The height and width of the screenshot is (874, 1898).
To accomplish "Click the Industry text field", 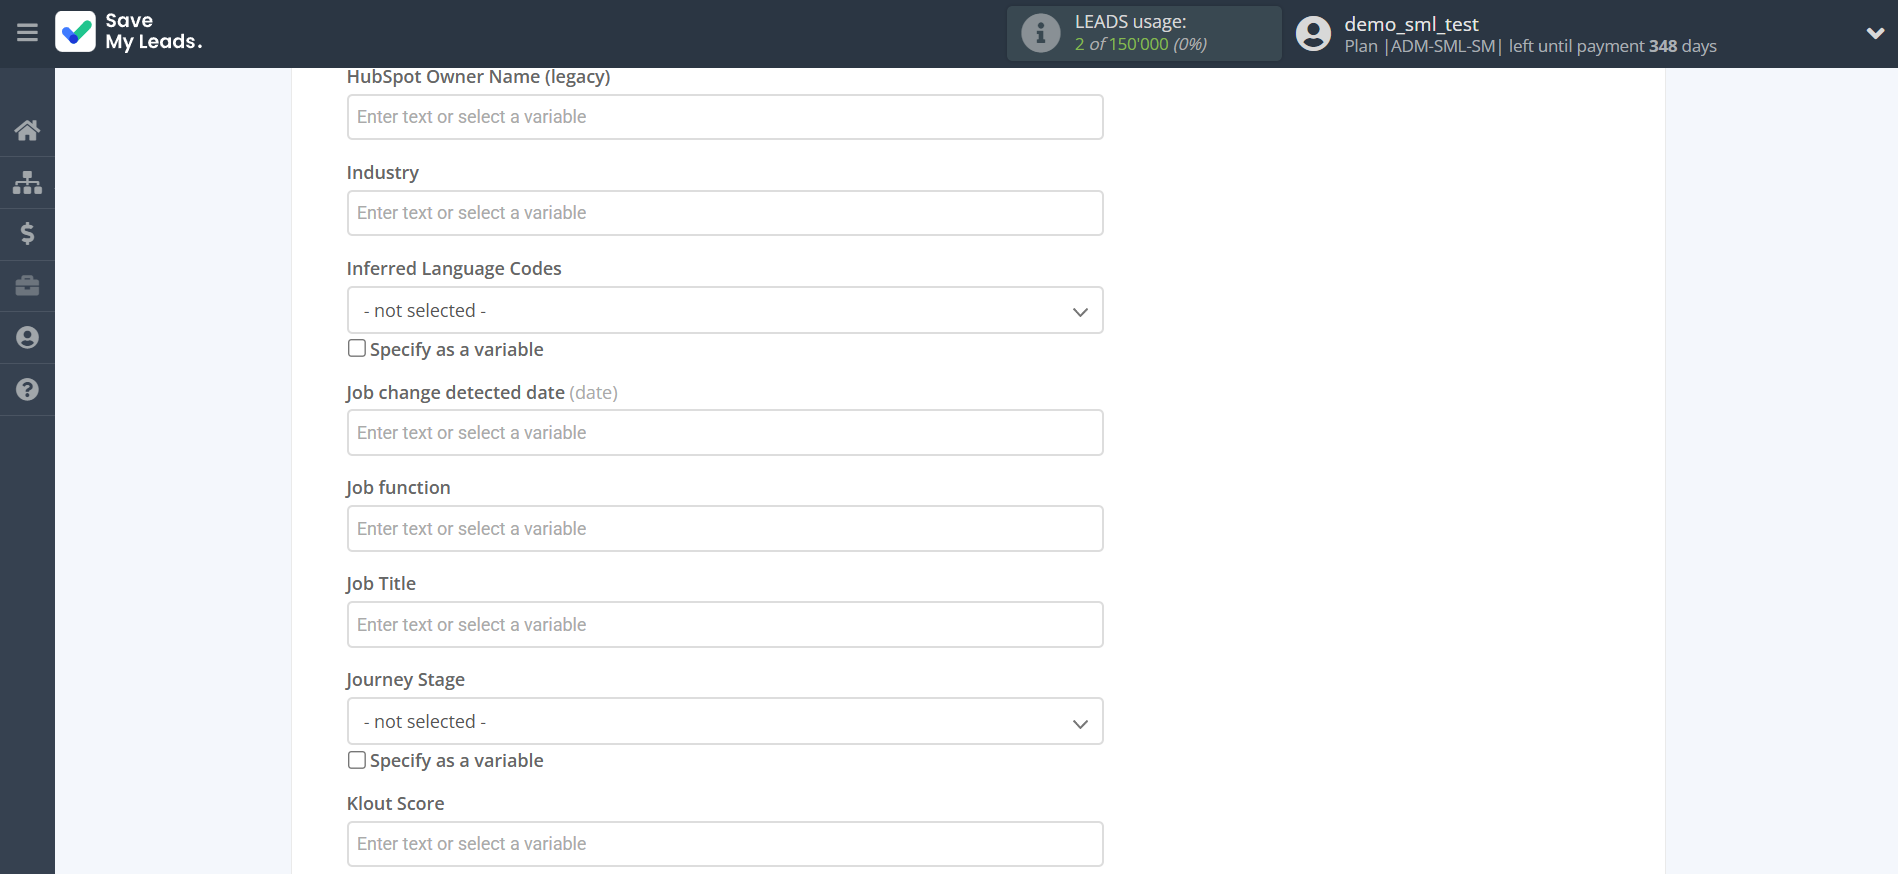I will 724,213.
